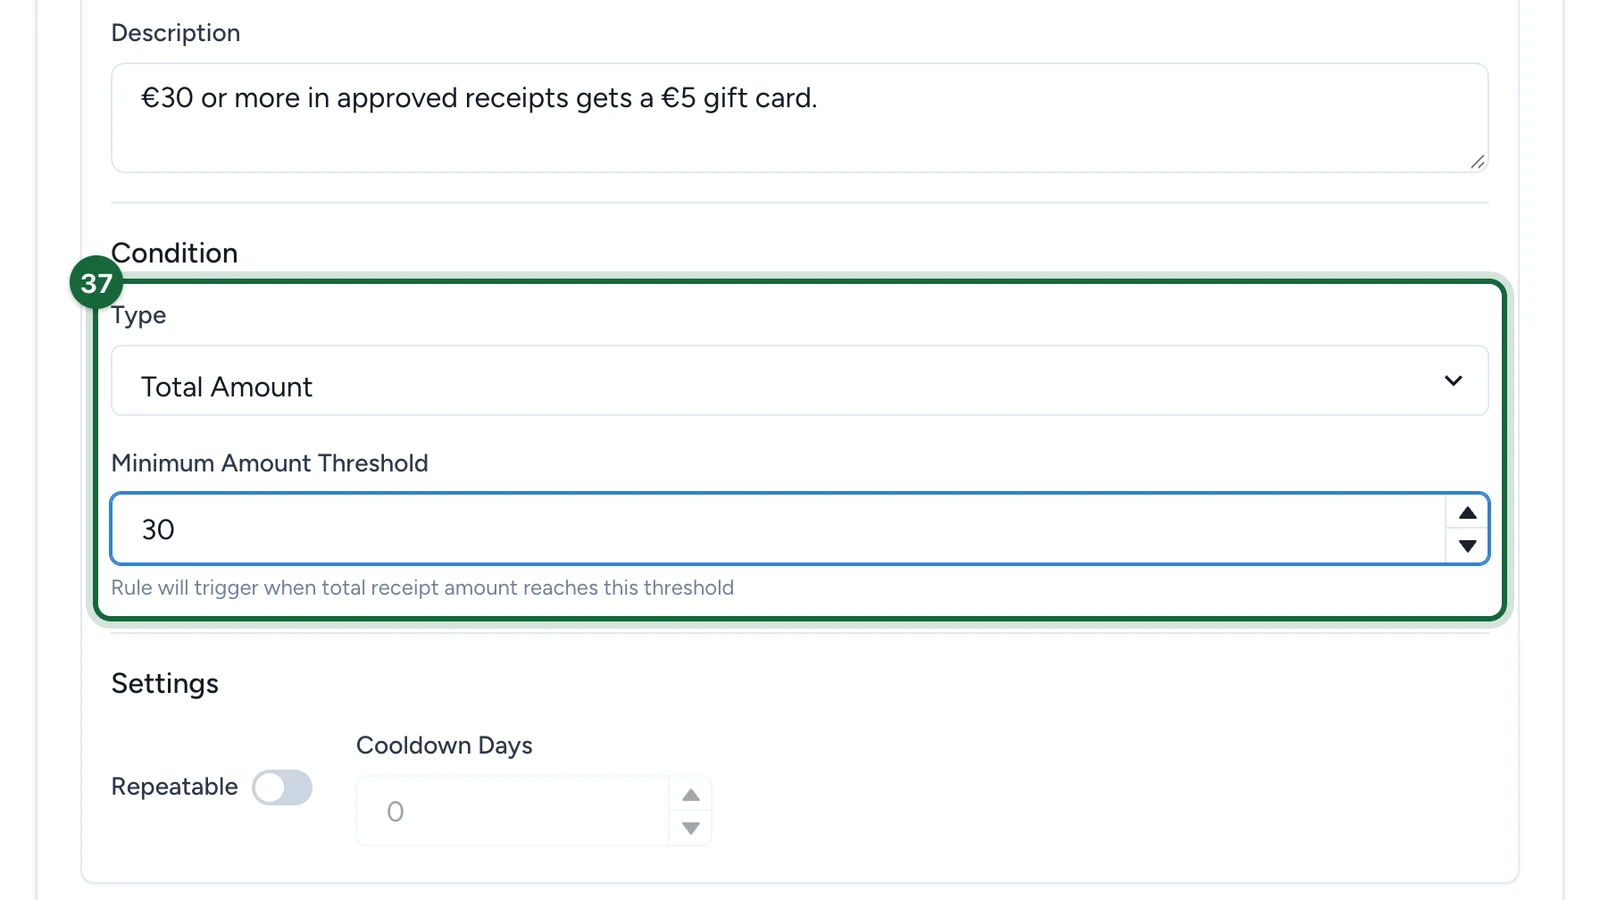Viewport: 1600px width, 900px height.
Task: Click the Cooldown Days label
Action: pos(444,746)
